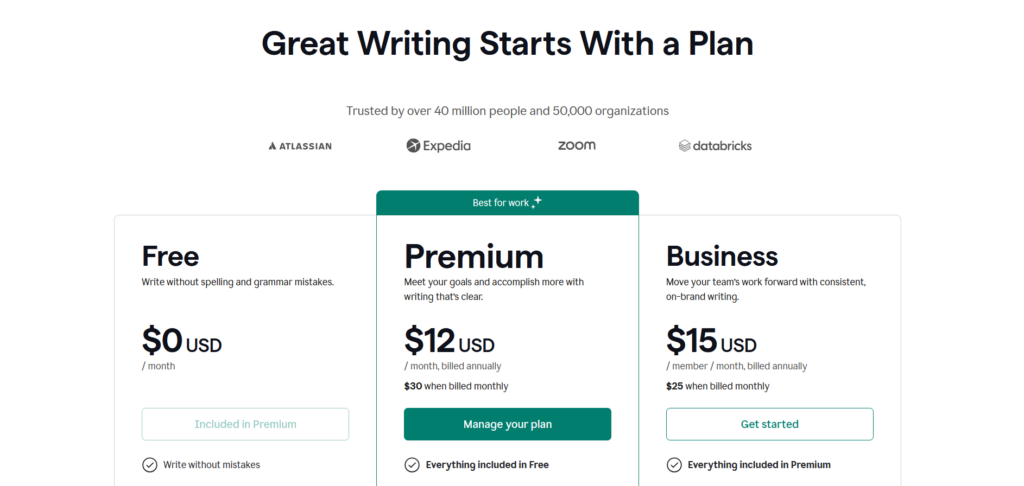This screenshot has height=486, width=1024.
Task: Click the $15 USD Business price
Action: 711,342
